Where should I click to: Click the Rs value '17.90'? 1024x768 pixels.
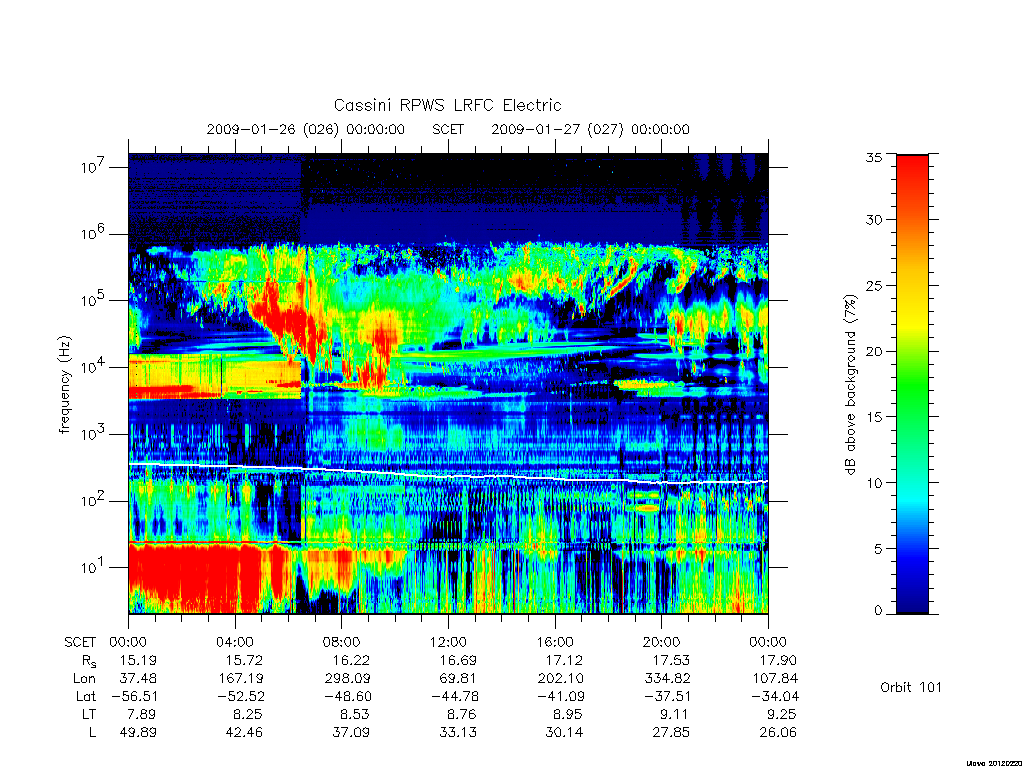[778, 660]
